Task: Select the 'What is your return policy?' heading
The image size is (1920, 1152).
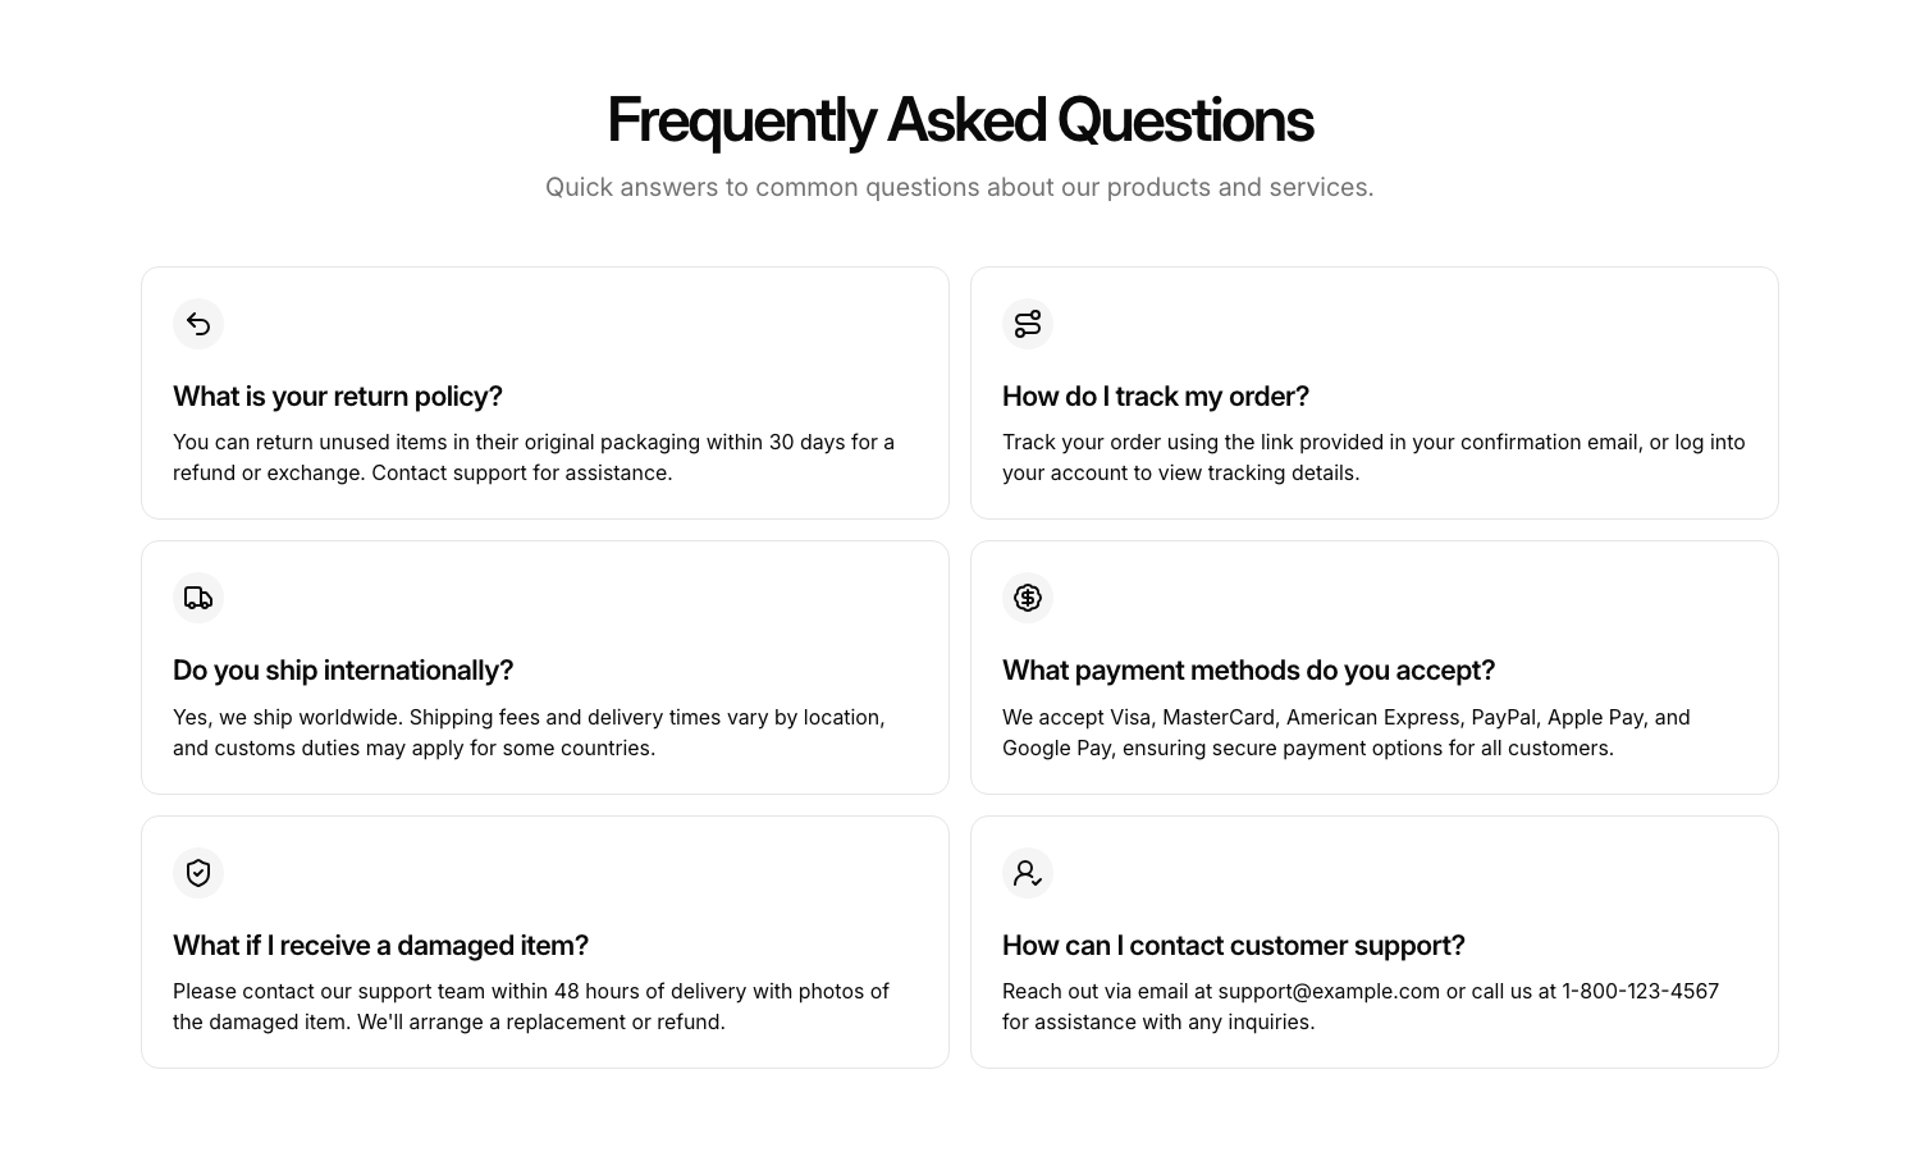Action: pyautogui.click(x=337, y=396)
